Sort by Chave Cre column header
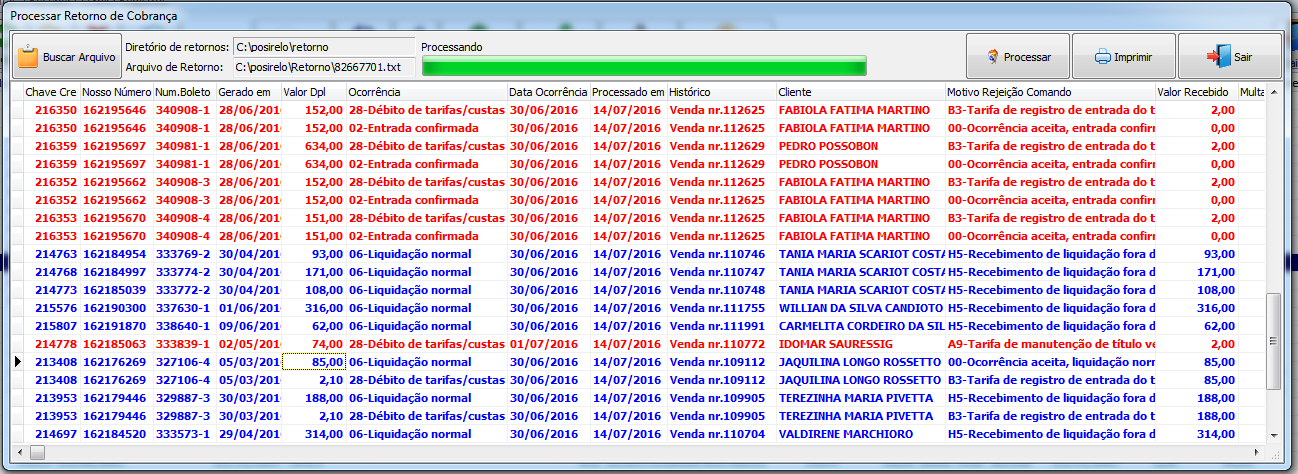The height and width of the screenshot is (474, 1298). click(52, 92)
